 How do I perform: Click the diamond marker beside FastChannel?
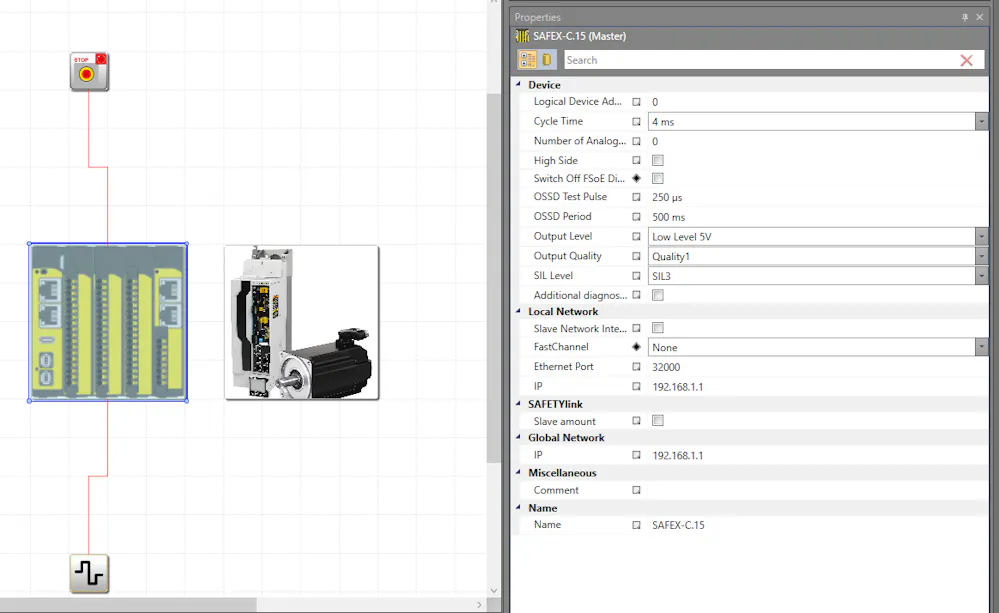pyautogui.click(x=636, y=347)
